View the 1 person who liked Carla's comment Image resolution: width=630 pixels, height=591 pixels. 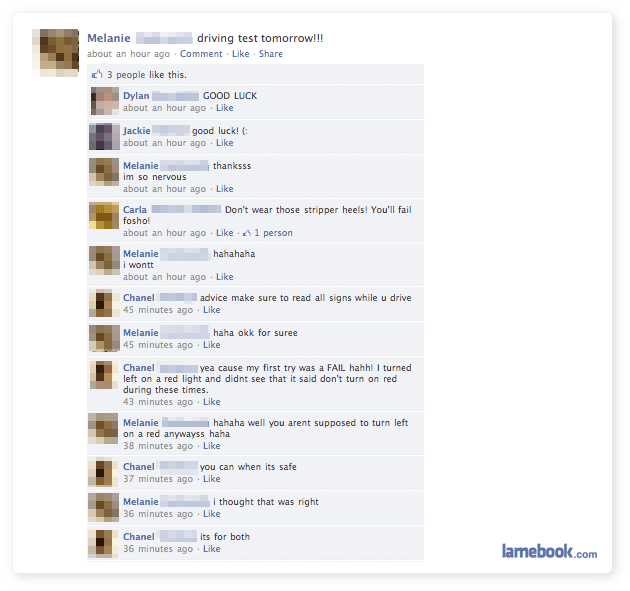coord(273,233)
